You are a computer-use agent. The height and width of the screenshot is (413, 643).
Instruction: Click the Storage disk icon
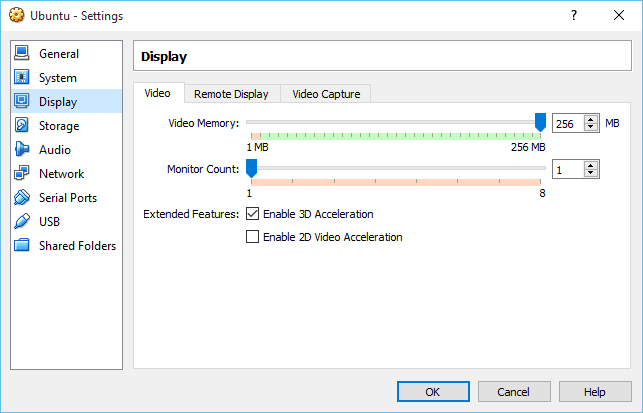tap(21, 125)
